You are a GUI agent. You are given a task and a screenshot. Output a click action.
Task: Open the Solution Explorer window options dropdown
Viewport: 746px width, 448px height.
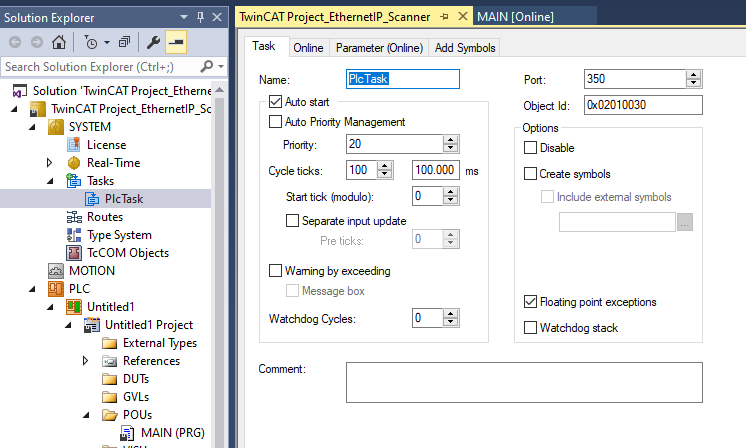point(184,18)
